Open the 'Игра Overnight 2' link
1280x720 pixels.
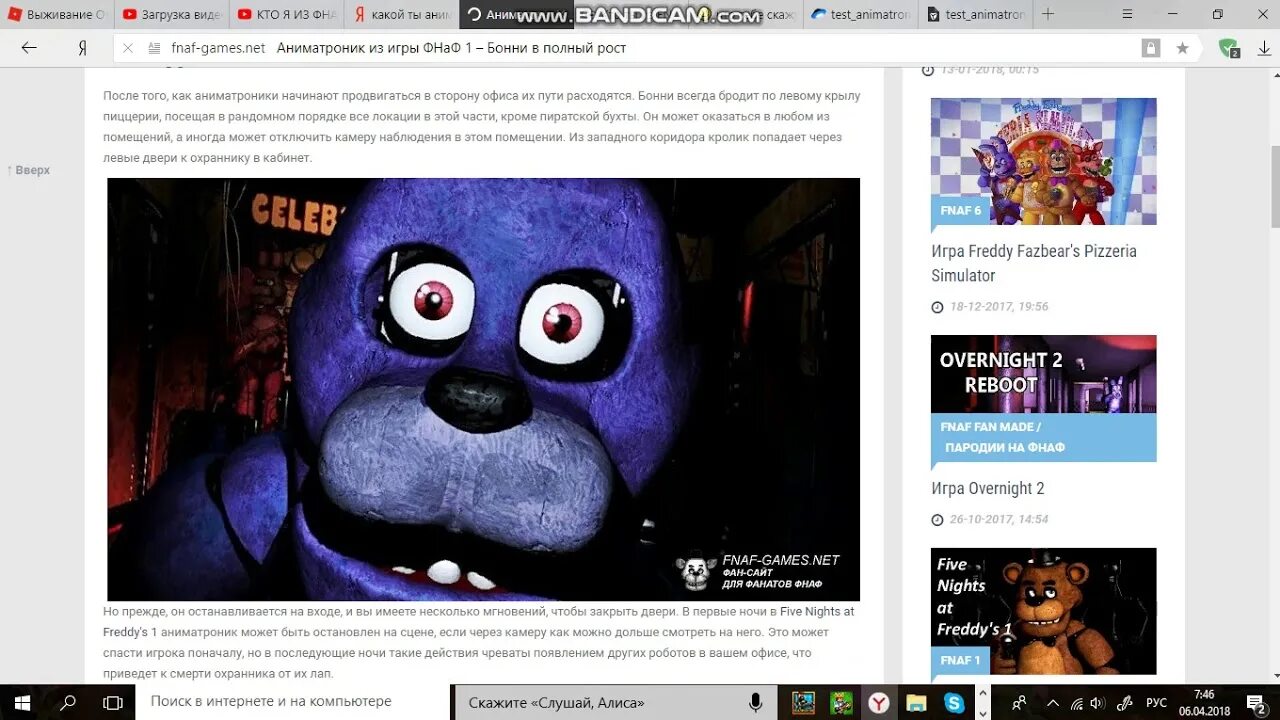(988, 488)
